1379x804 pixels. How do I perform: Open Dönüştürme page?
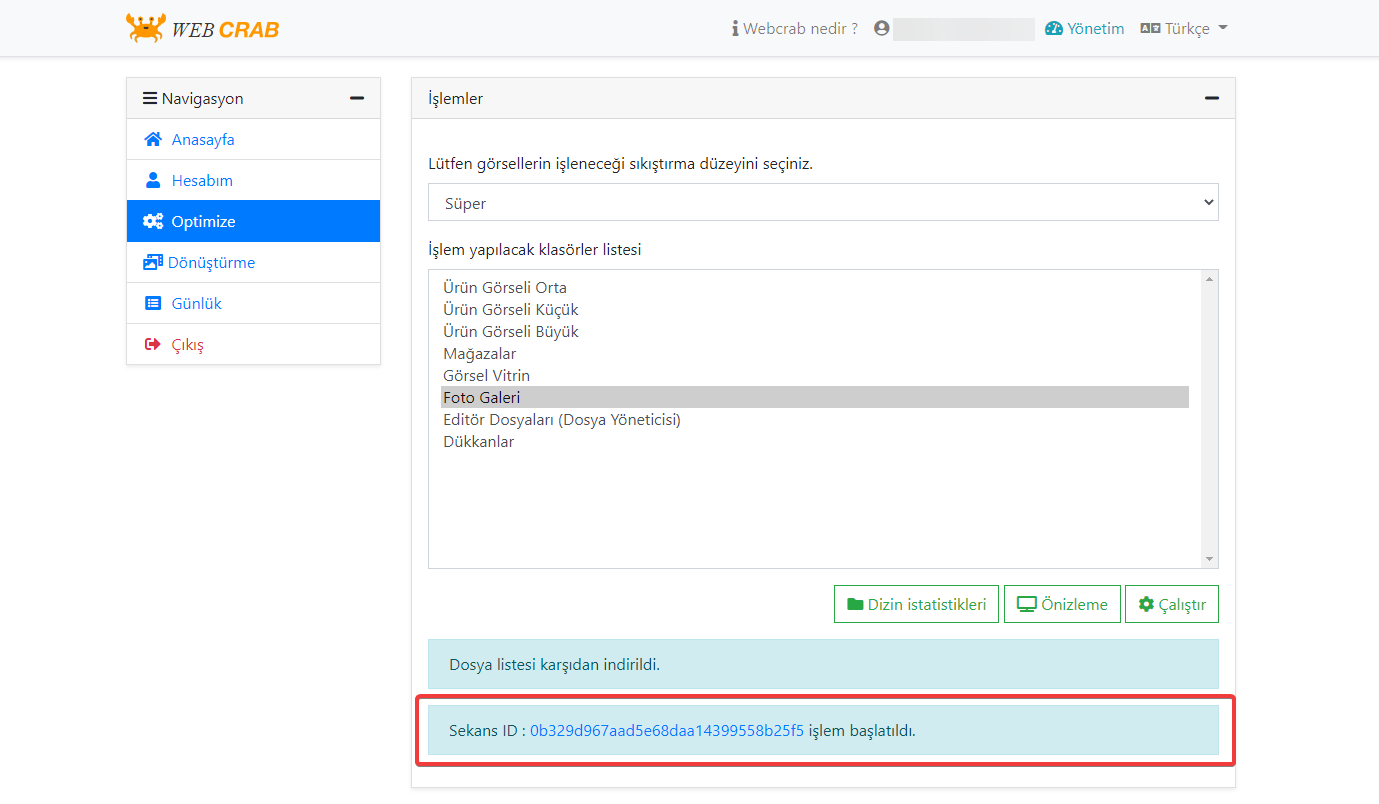coord(253,262)
